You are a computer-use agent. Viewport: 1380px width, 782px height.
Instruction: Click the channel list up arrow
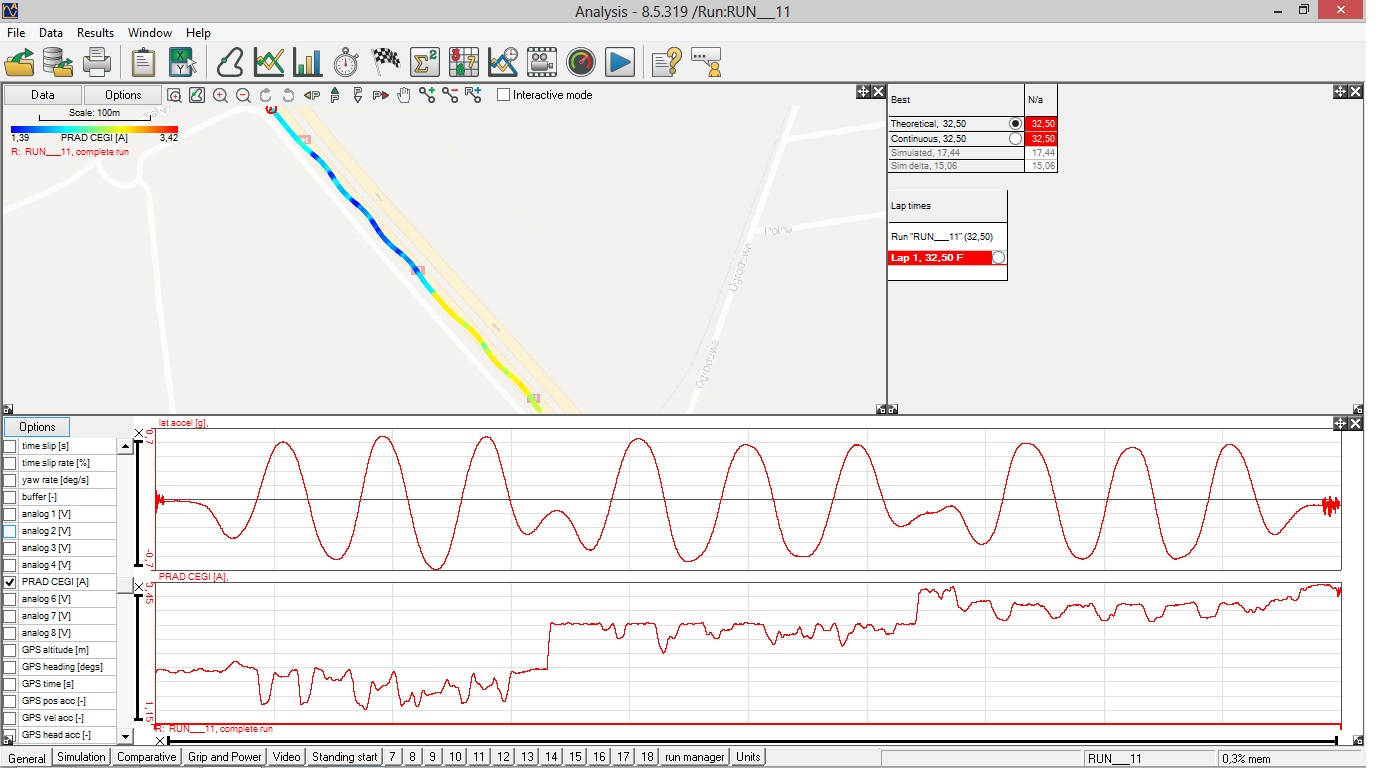125,447
